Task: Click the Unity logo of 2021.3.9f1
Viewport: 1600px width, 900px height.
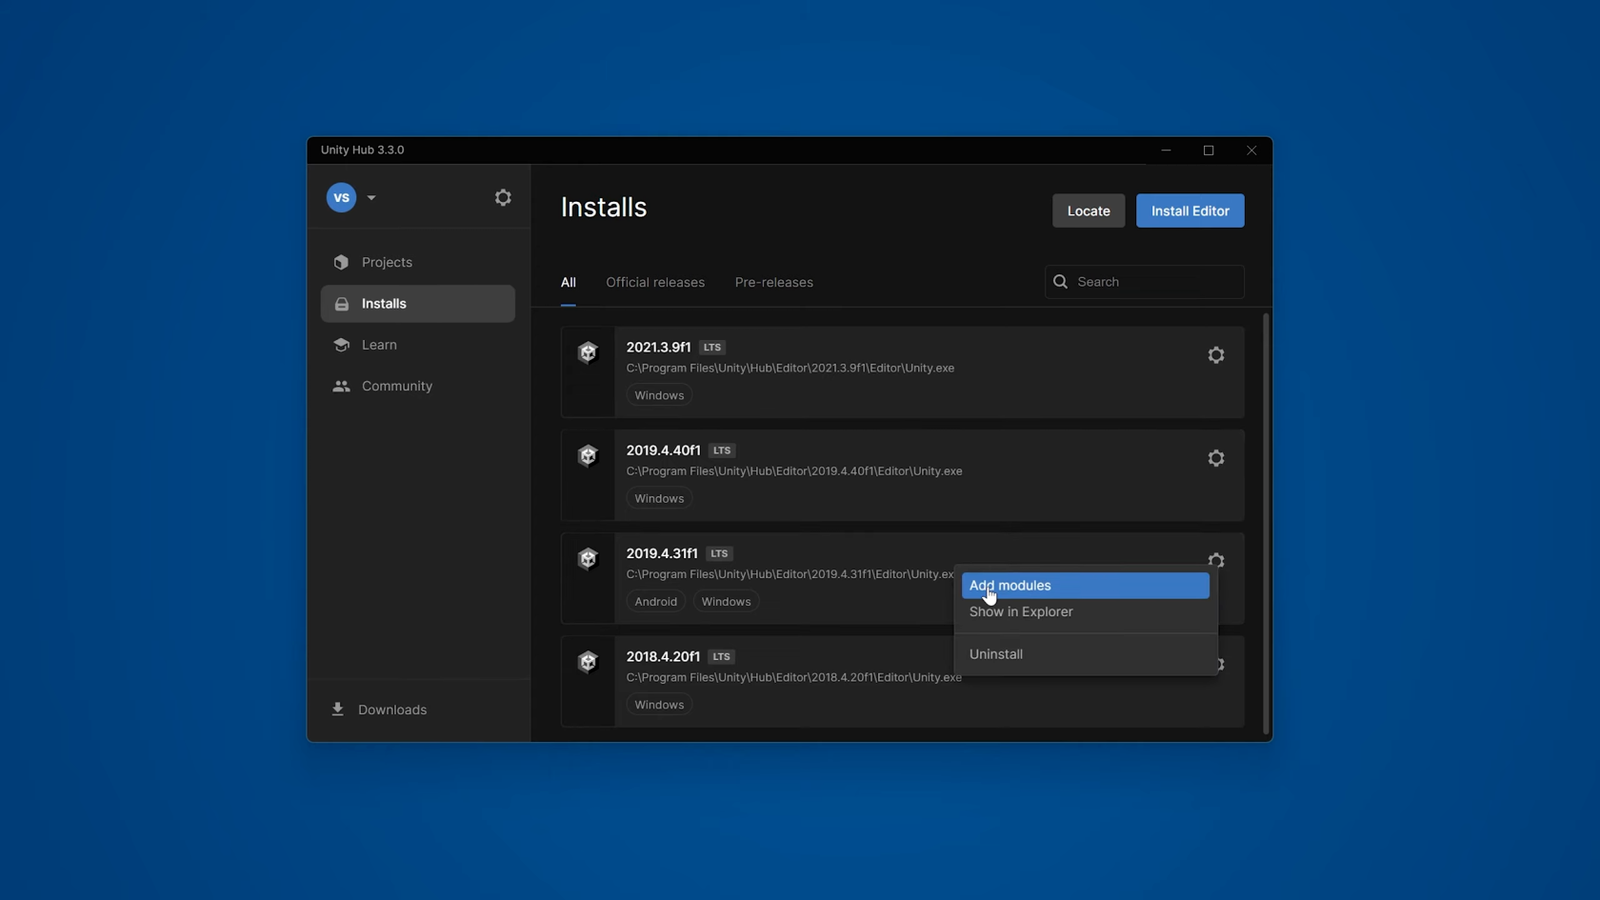Action: pos(588,352)
